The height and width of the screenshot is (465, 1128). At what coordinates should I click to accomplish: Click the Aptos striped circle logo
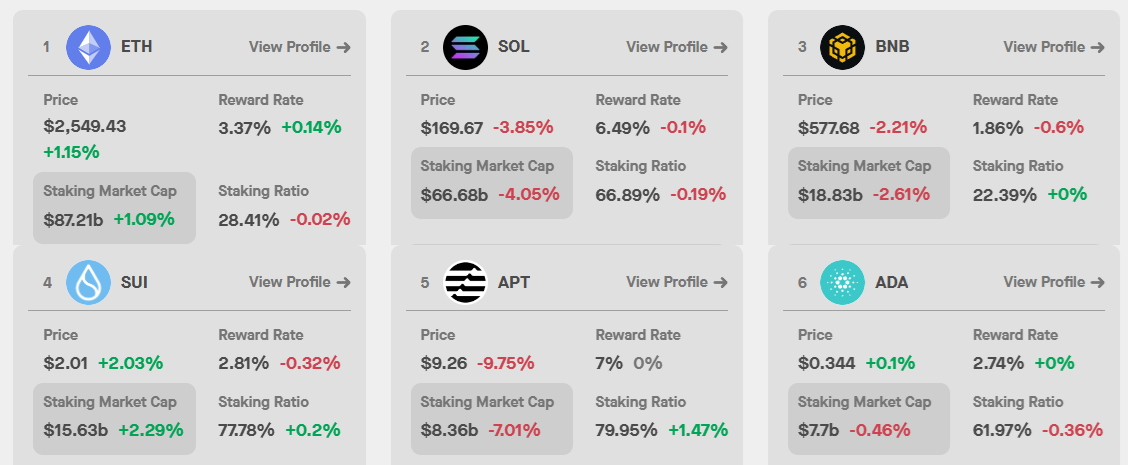(464, 283)
